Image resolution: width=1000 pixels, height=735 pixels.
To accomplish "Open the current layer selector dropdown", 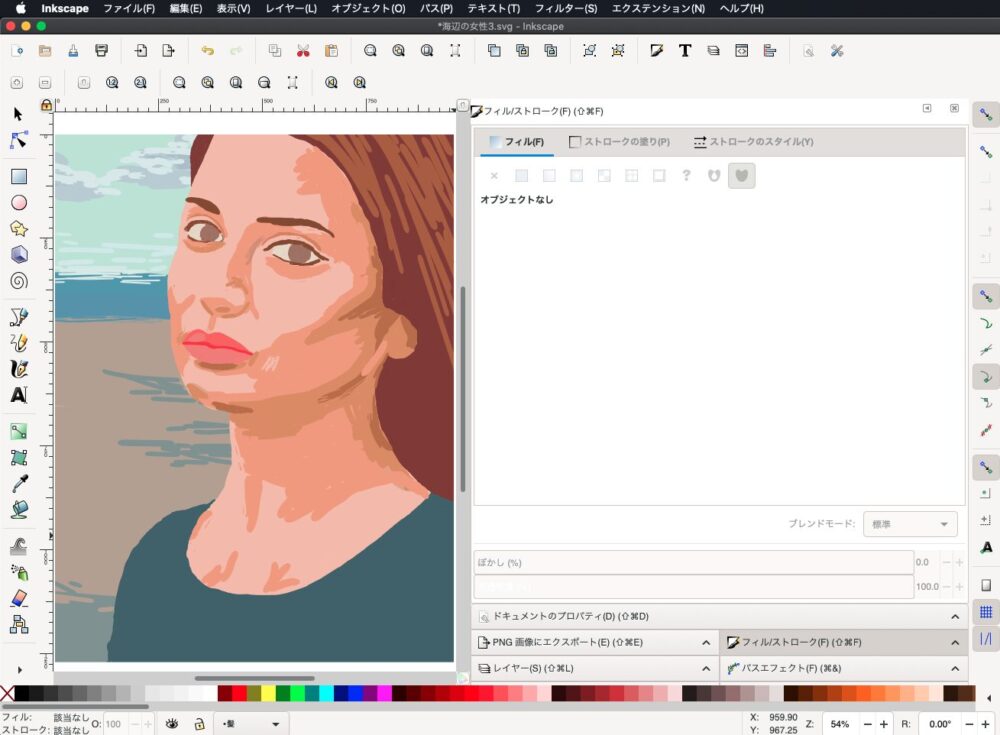I will tap(252, 724).
